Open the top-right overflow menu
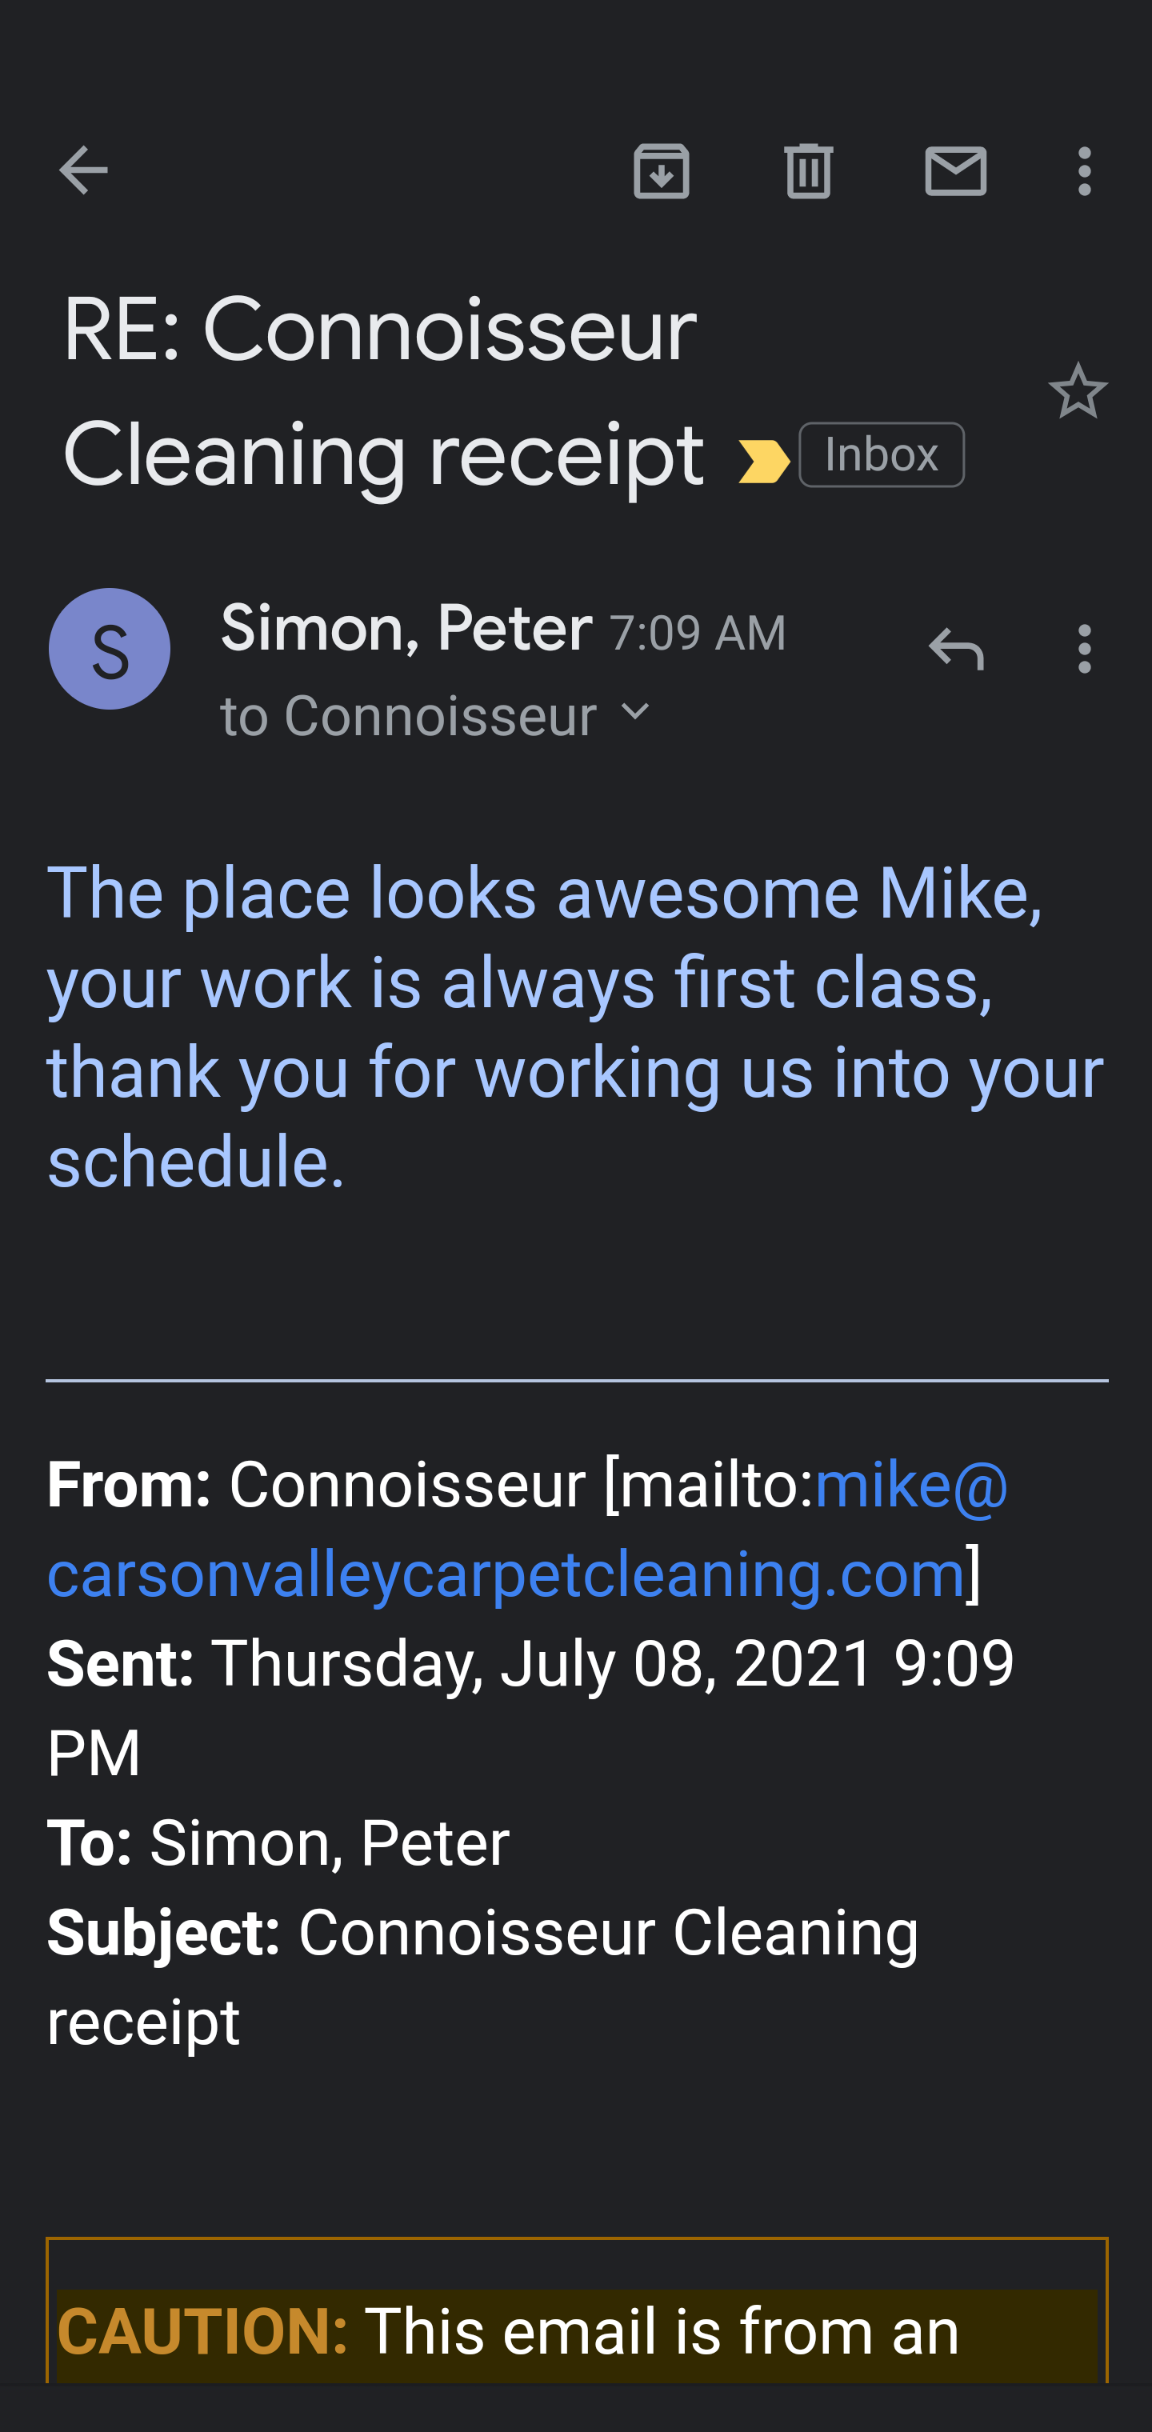The height and width of the screenshot is (2432, 1152). [1083, 170]
